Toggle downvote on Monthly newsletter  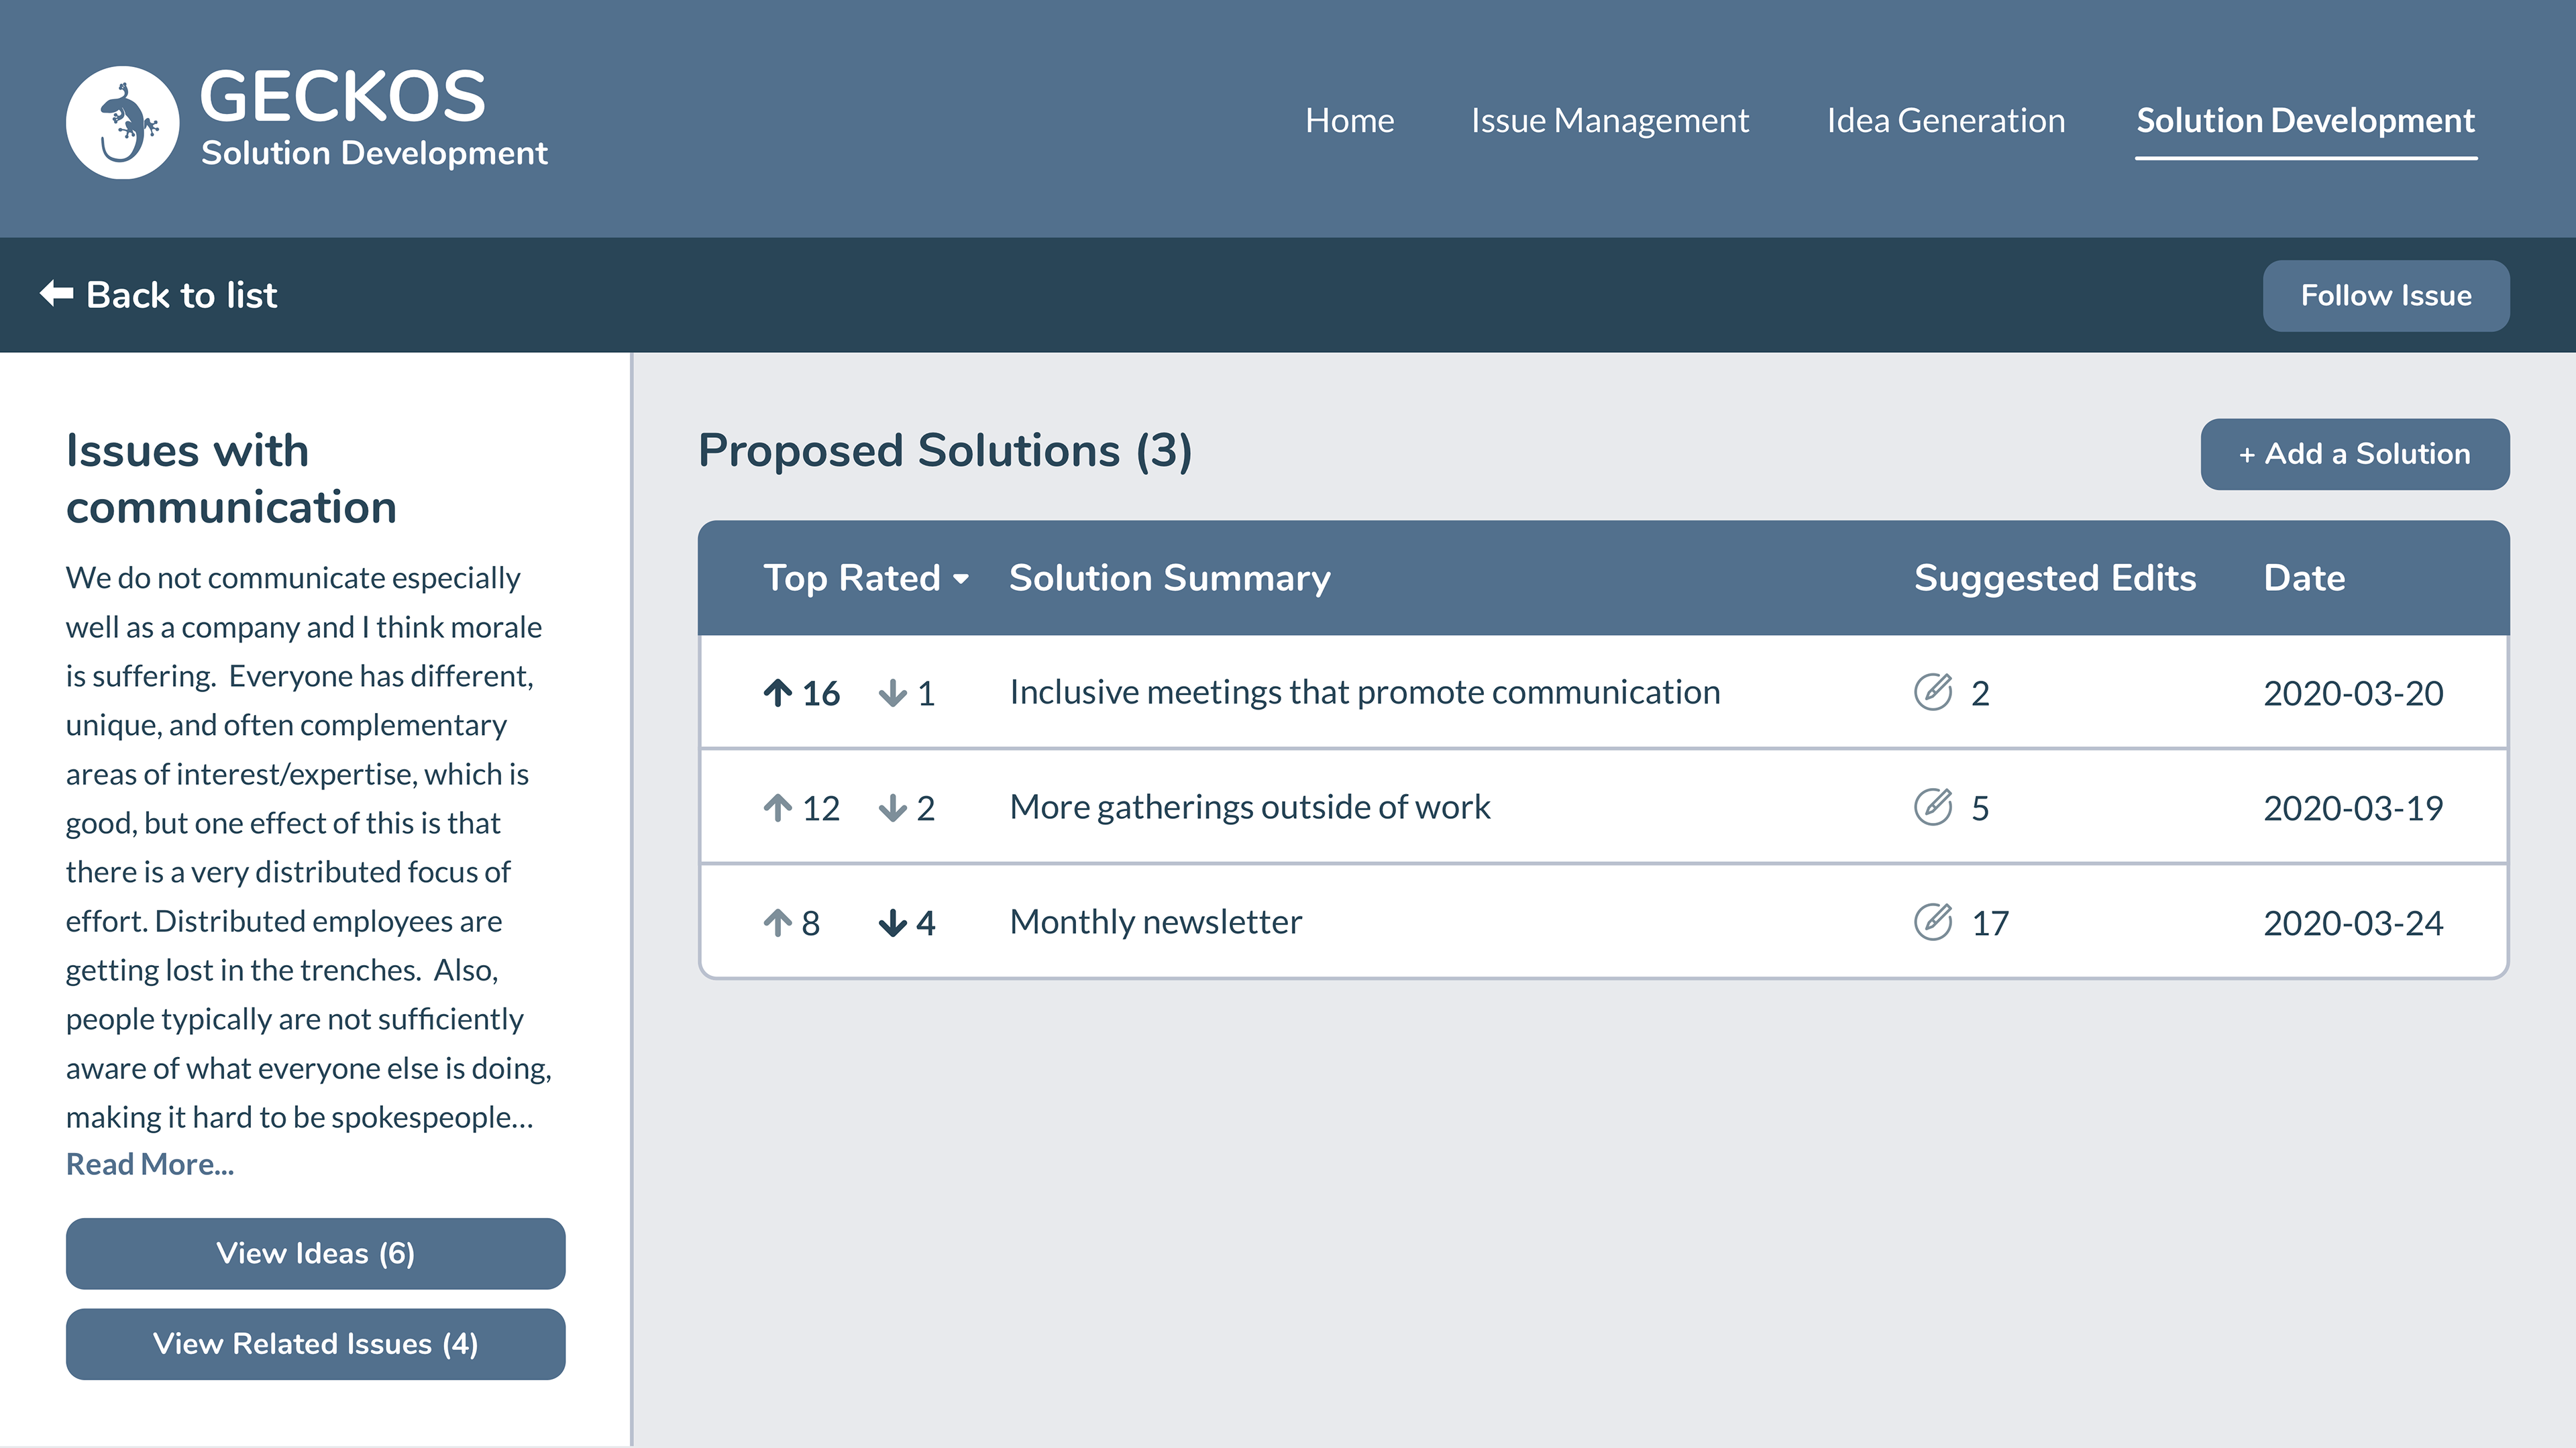(892, 922)
